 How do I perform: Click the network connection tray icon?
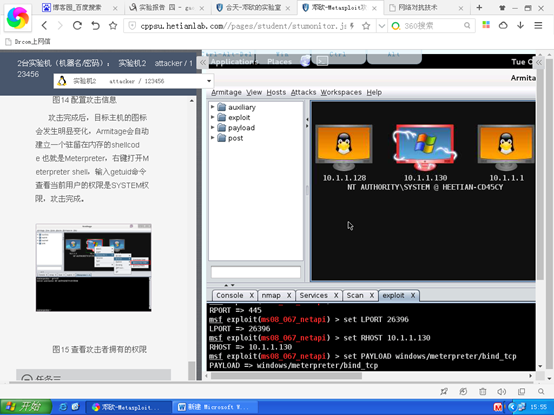tap(521, 408)
